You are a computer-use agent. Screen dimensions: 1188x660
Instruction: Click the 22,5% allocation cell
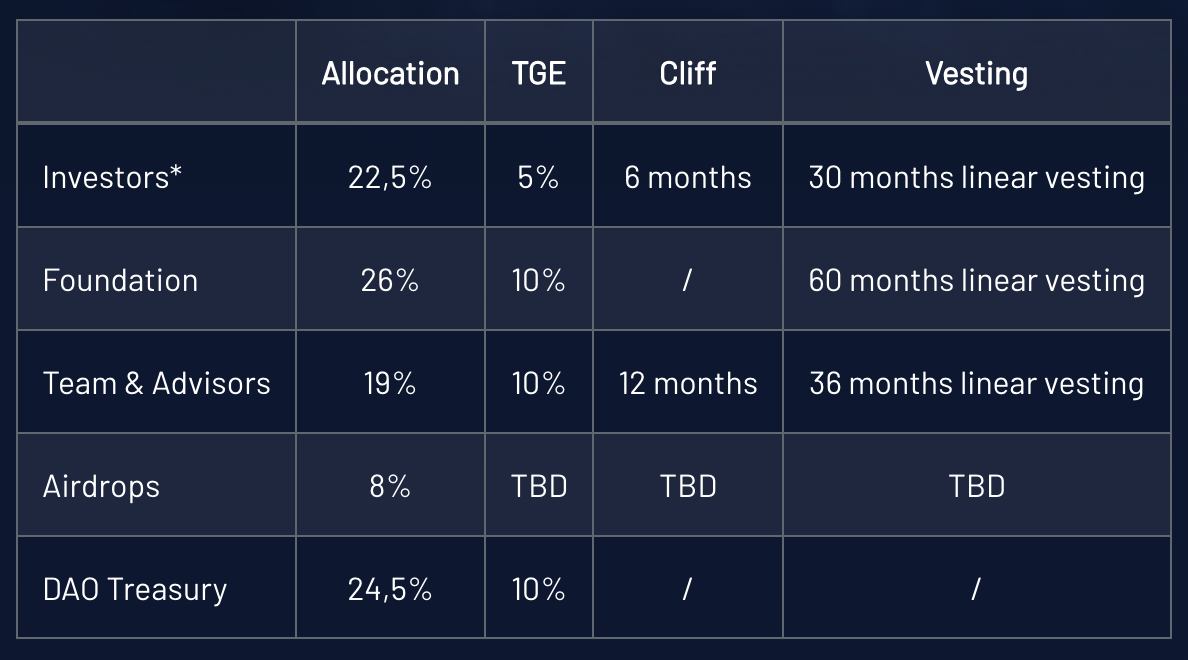390,177
